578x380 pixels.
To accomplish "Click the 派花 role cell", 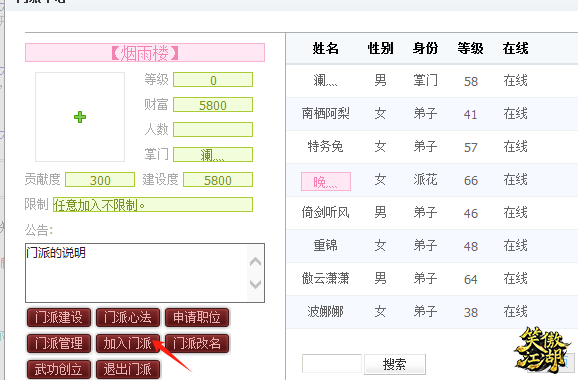I will pyautogui.click(x=425, y=180).
